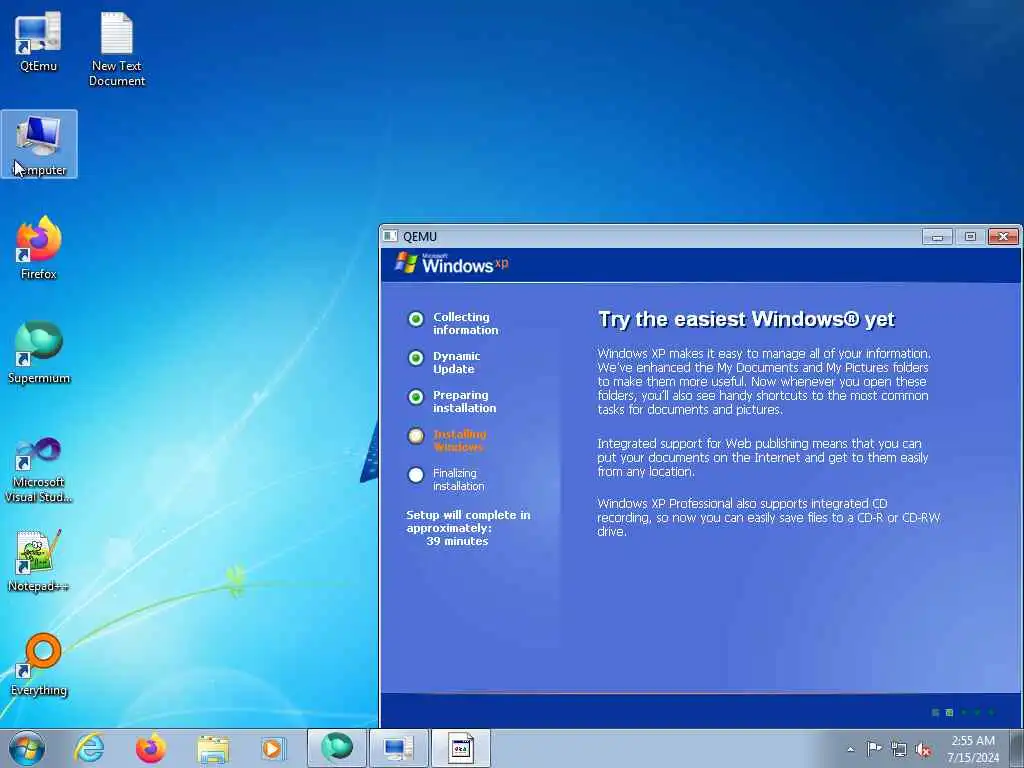Click the 'Try the easiest Windows® yet' heading
Viewport: 1024px width, 768px height.
point(746,319)
